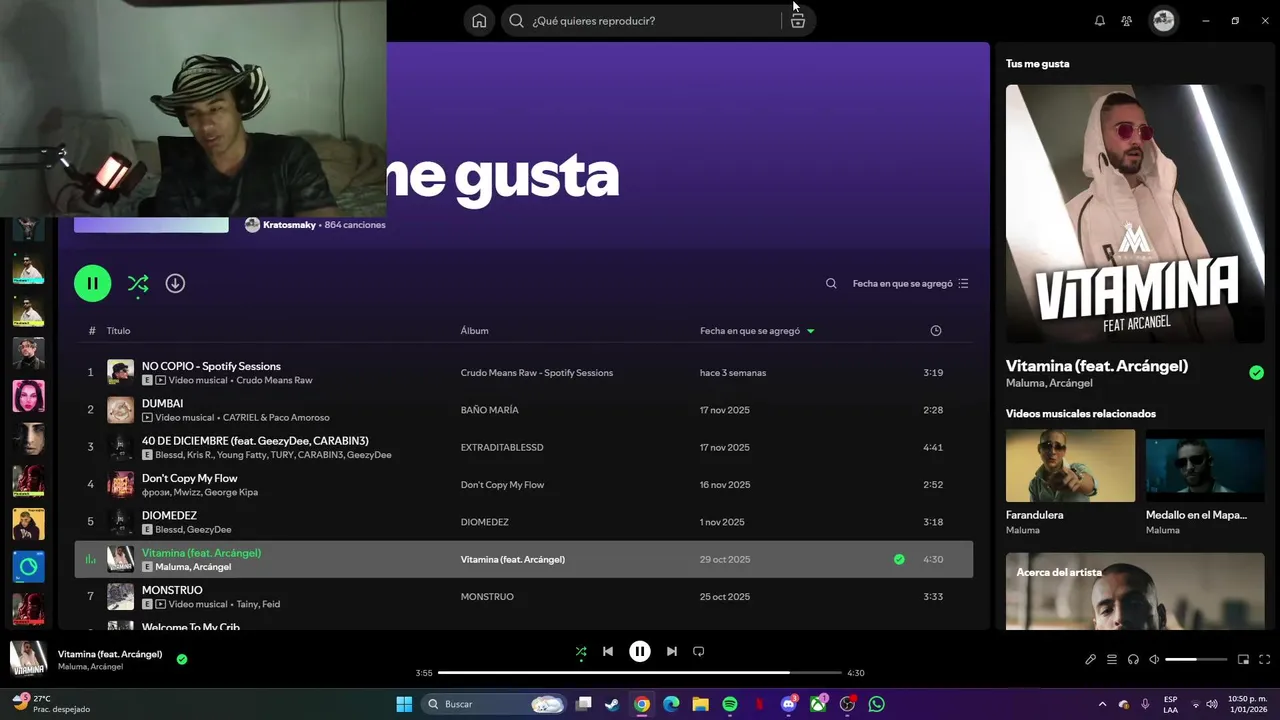Screen dimensions: 1280x720
Task: Open 'Acerca del artista' card
Action: [1135, 592]
